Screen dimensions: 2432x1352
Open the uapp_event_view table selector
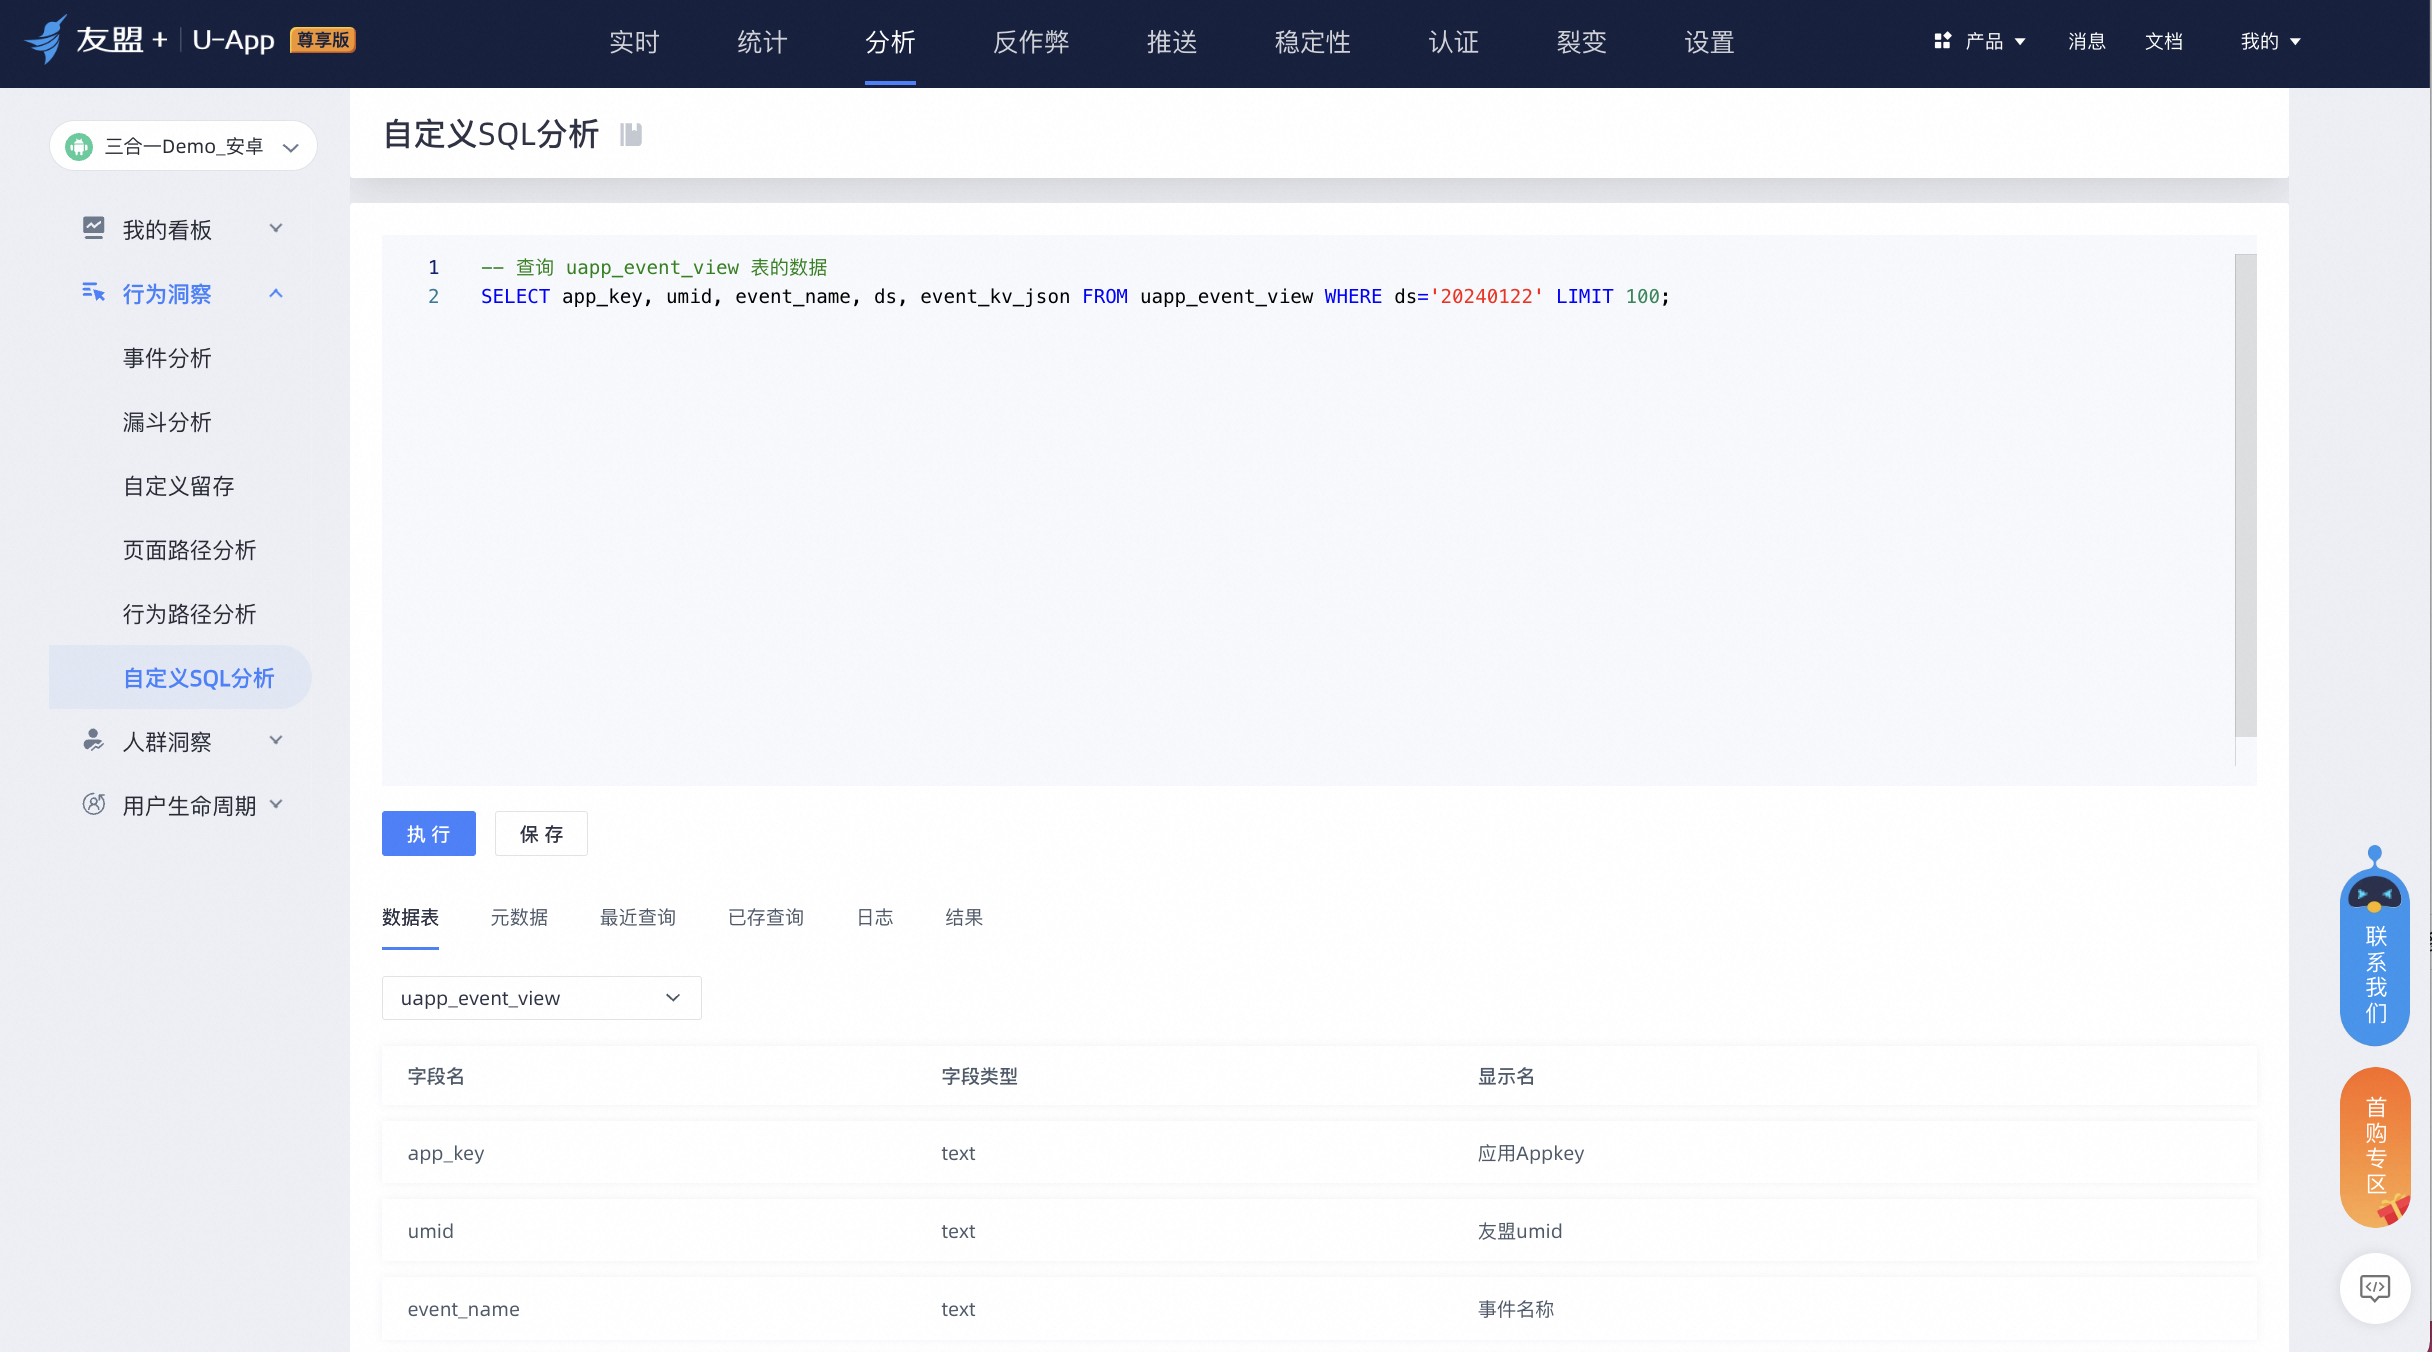(x=542, y=998)
